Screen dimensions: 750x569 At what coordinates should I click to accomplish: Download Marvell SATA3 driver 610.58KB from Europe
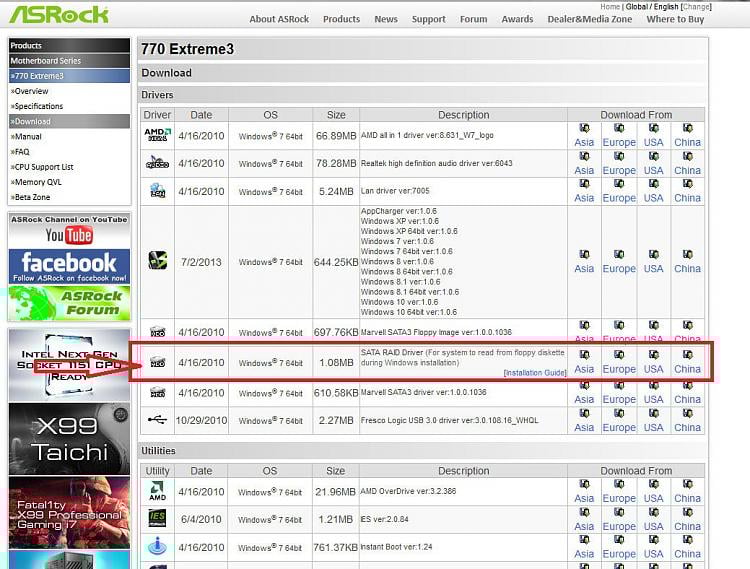619,399
